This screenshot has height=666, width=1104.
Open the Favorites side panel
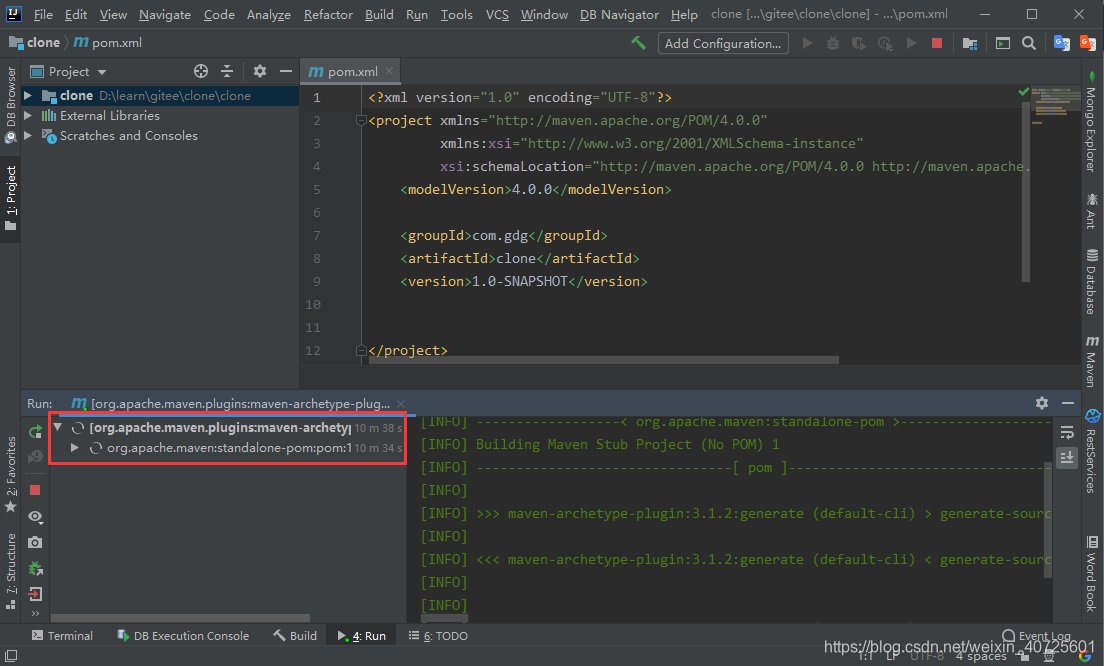click(x=11, y=475)
